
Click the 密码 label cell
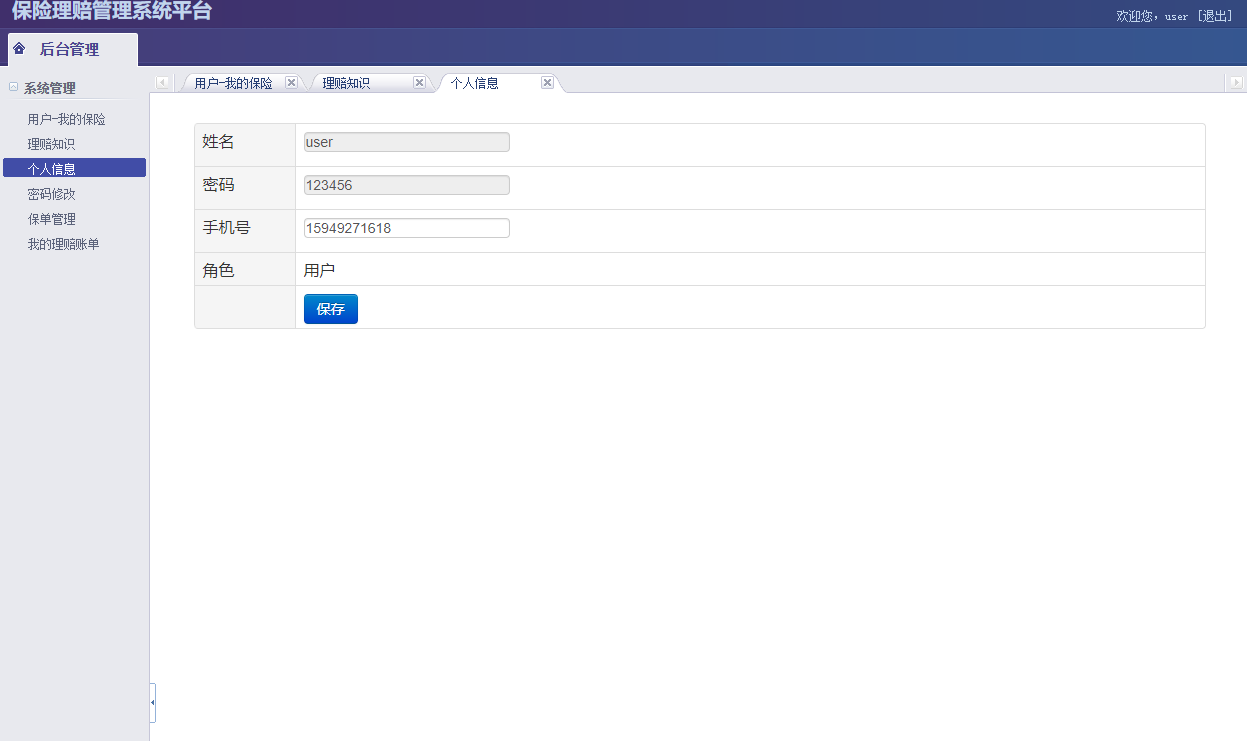point(245,188)
